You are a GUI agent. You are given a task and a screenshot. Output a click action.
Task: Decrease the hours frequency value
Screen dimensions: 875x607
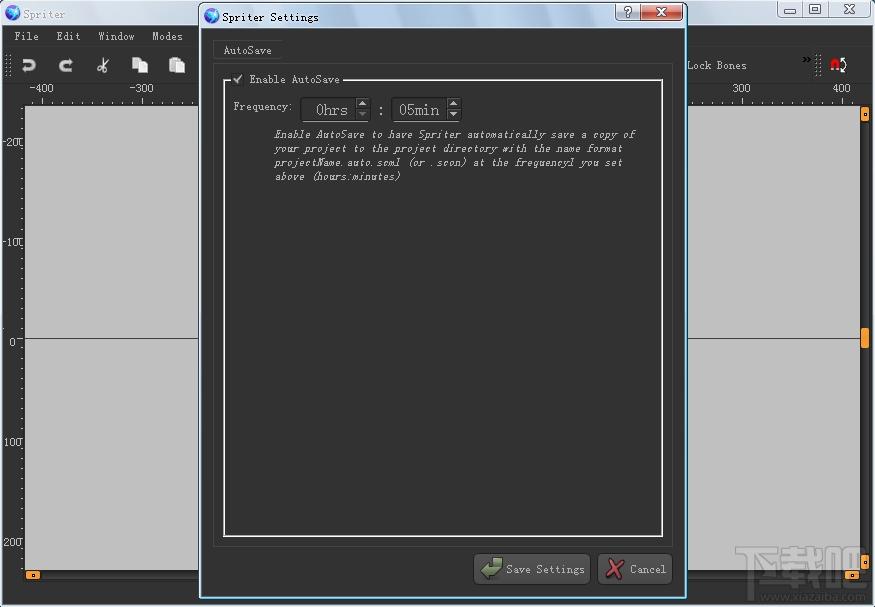(362, 114)
